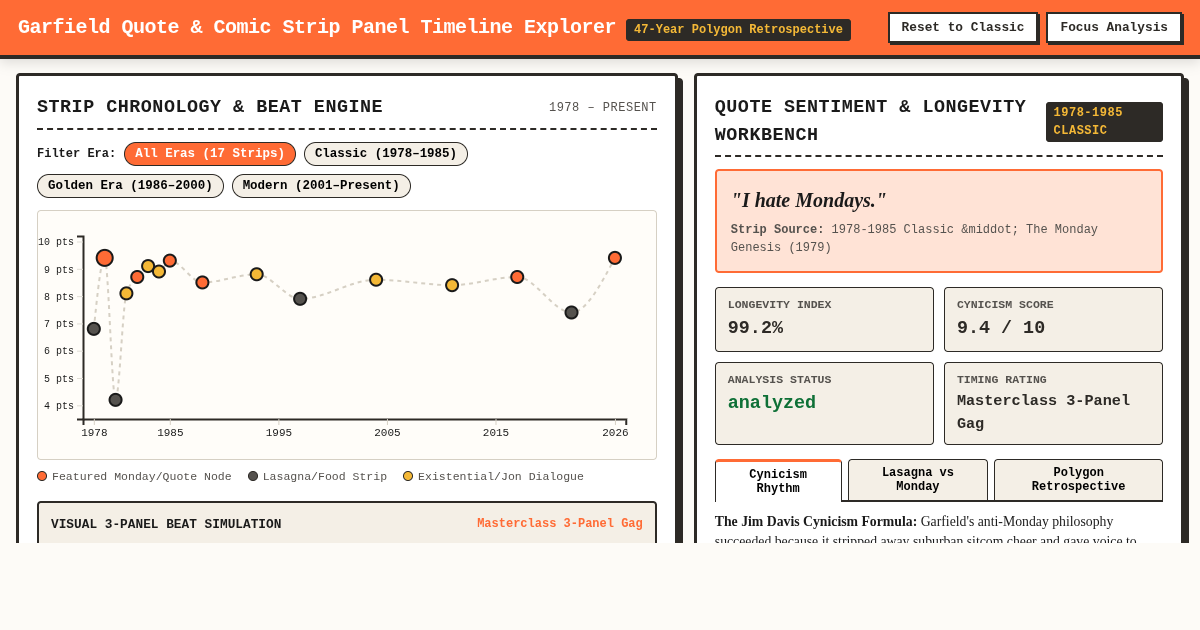Select the dark node near 2022

pos(572,313)
